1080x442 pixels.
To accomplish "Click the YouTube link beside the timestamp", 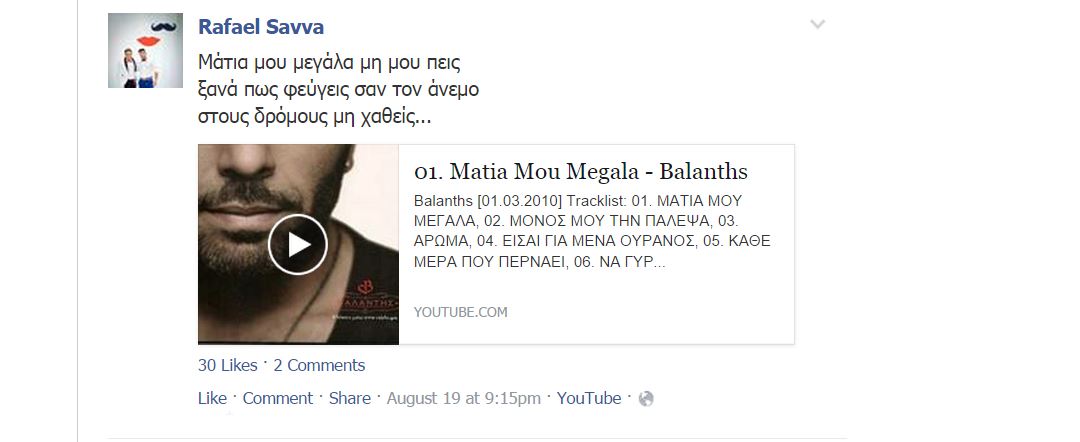I will pyautogui.click(x=589, y=398).
